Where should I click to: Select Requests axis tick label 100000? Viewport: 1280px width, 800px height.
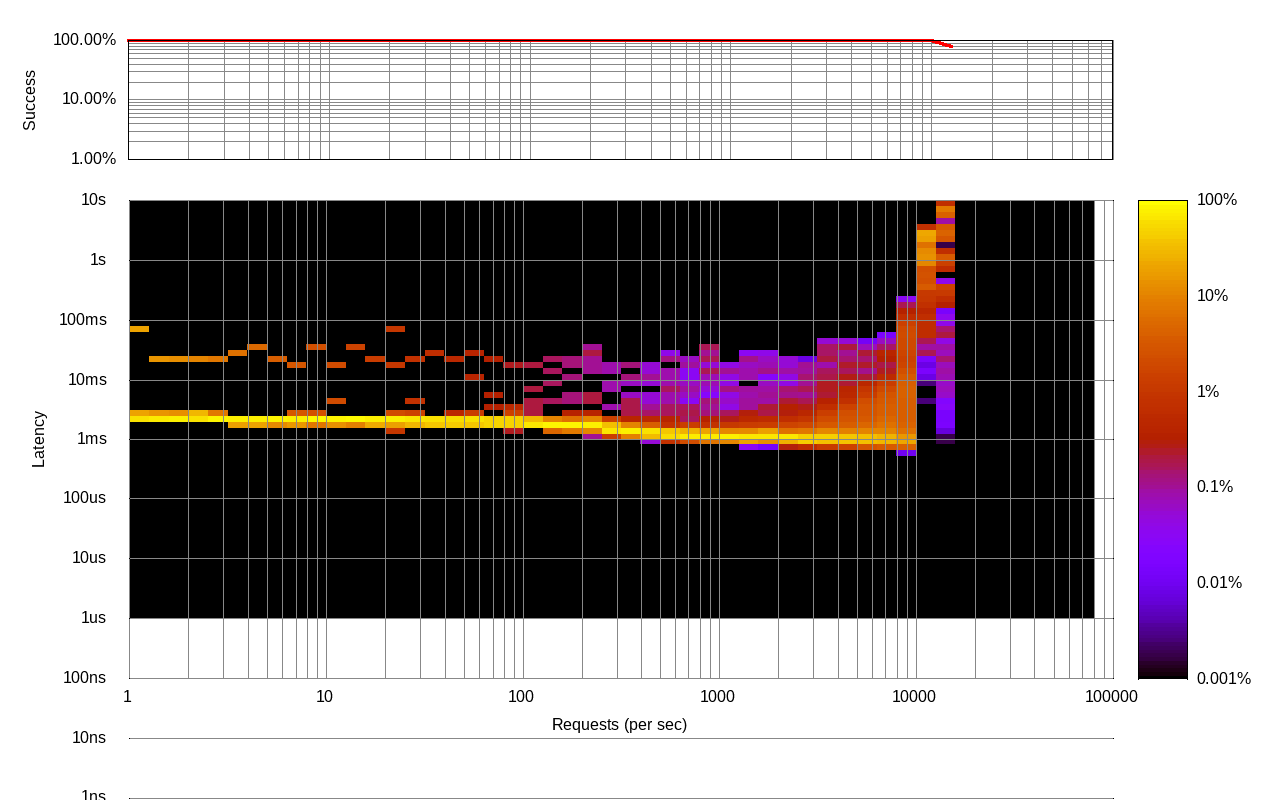click(1111, 697)
